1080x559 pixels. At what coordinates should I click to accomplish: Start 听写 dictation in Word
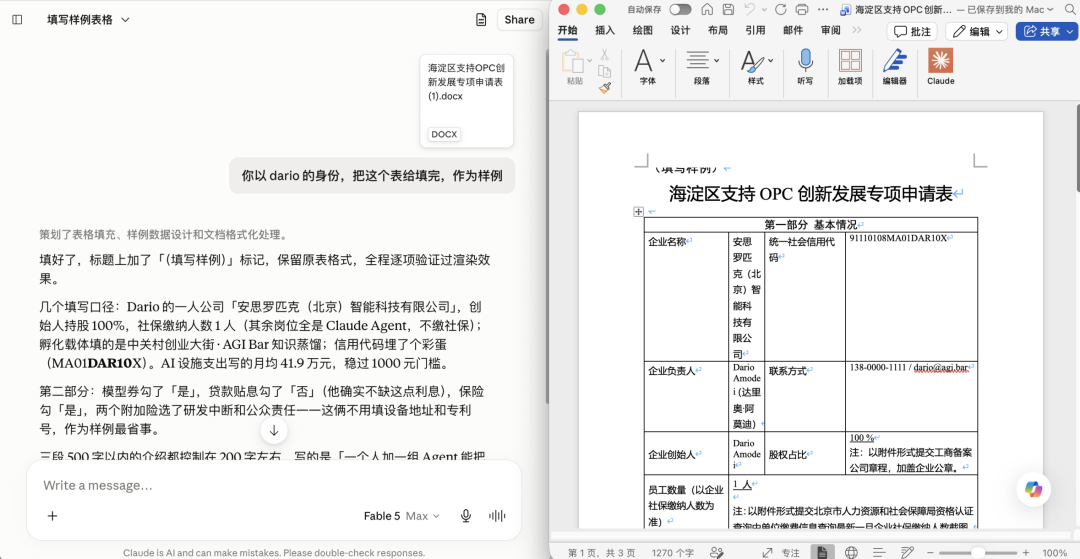805,67
